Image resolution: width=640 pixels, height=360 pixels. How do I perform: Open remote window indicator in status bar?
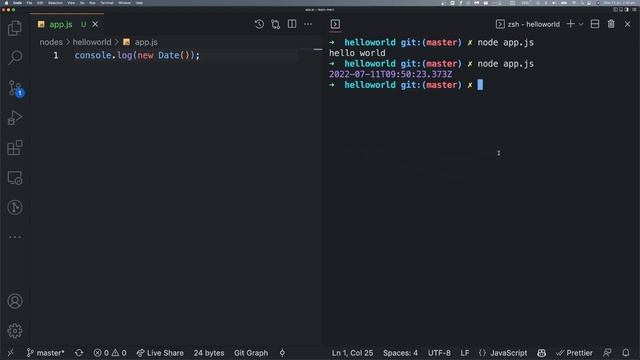tap(11, 353)
